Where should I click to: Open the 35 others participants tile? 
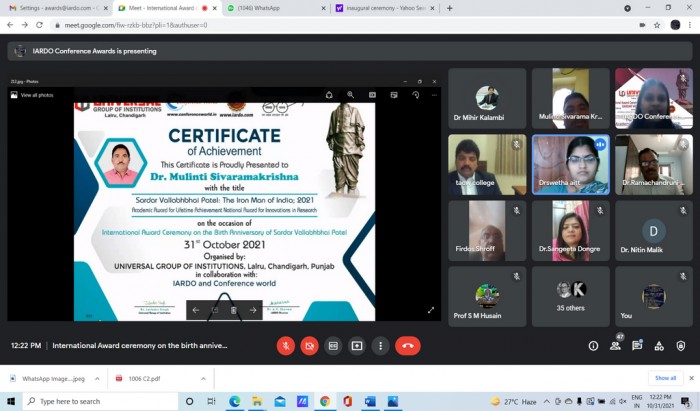coord(571,296)
